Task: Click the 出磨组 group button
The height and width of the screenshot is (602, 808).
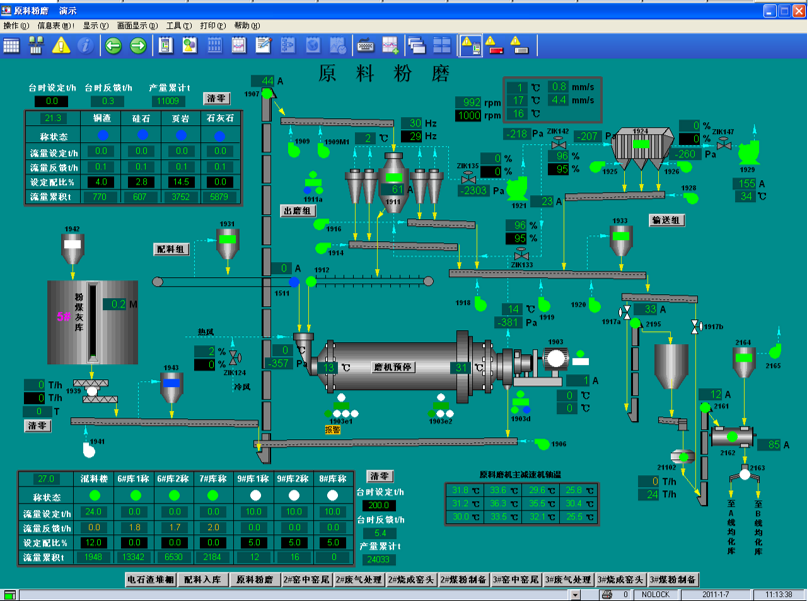Action: point(298,211)
